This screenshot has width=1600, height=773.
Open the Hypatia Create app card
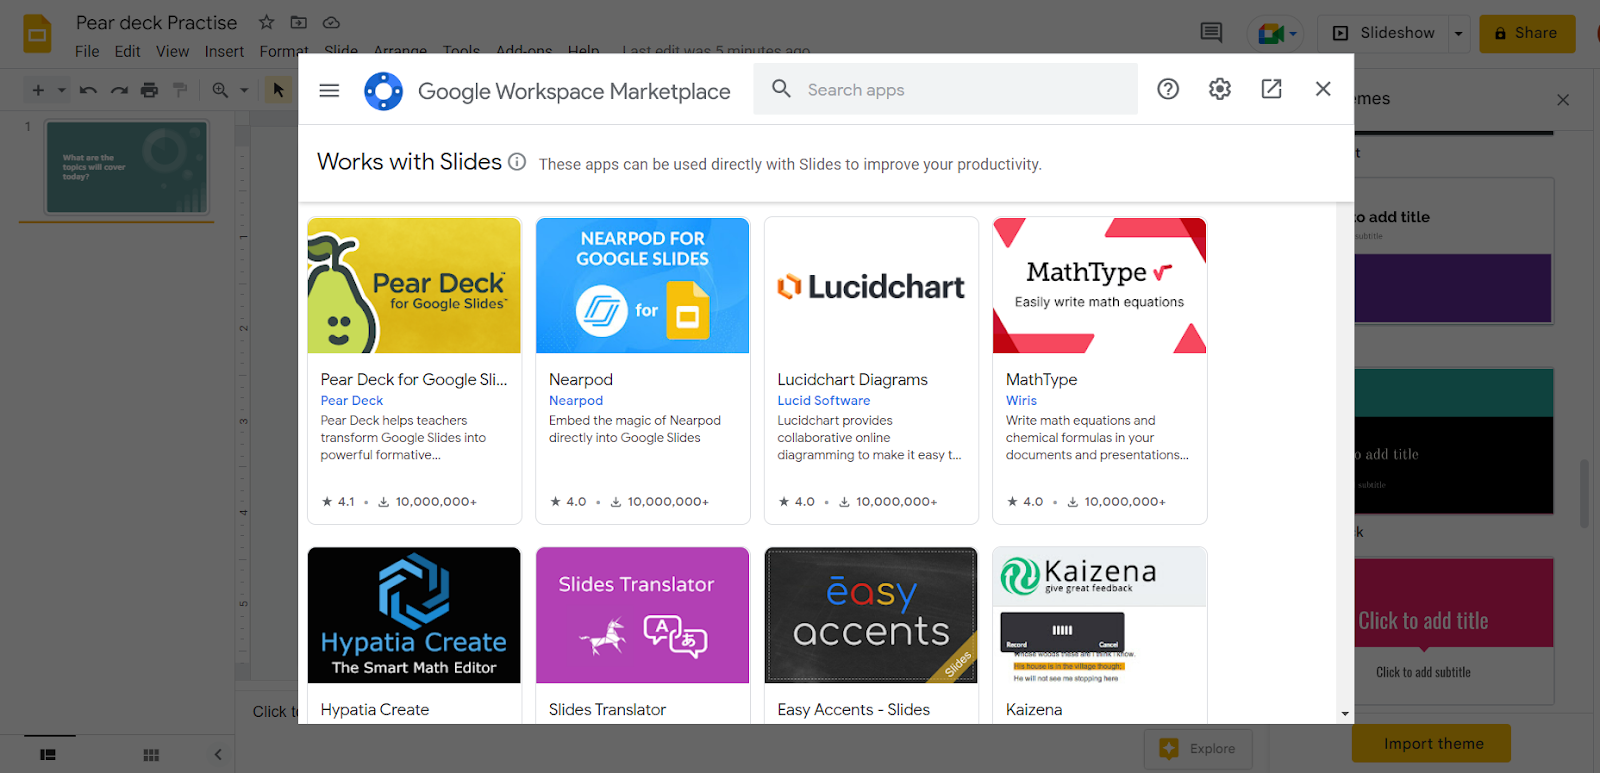414,635
